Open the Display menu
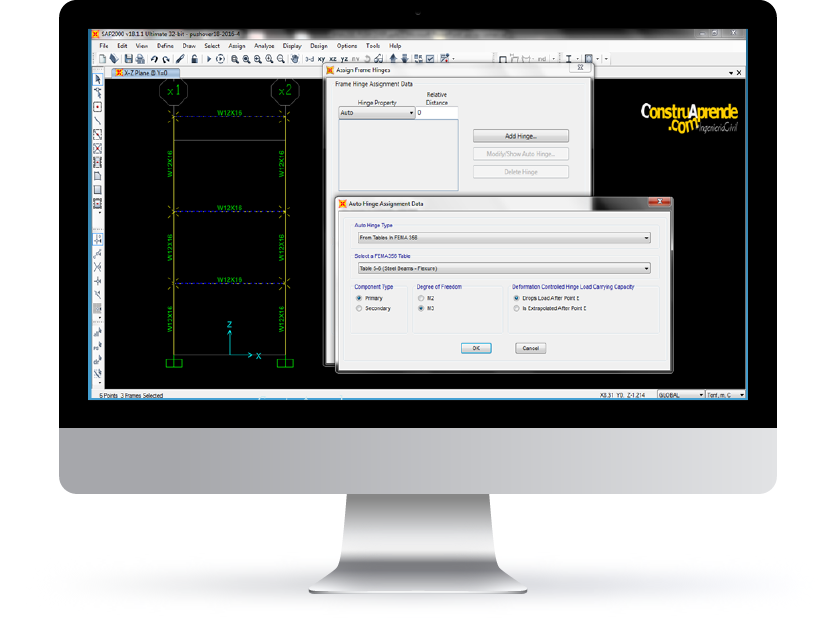The height and width of the screenshot is (640, 836). (292, 46)
